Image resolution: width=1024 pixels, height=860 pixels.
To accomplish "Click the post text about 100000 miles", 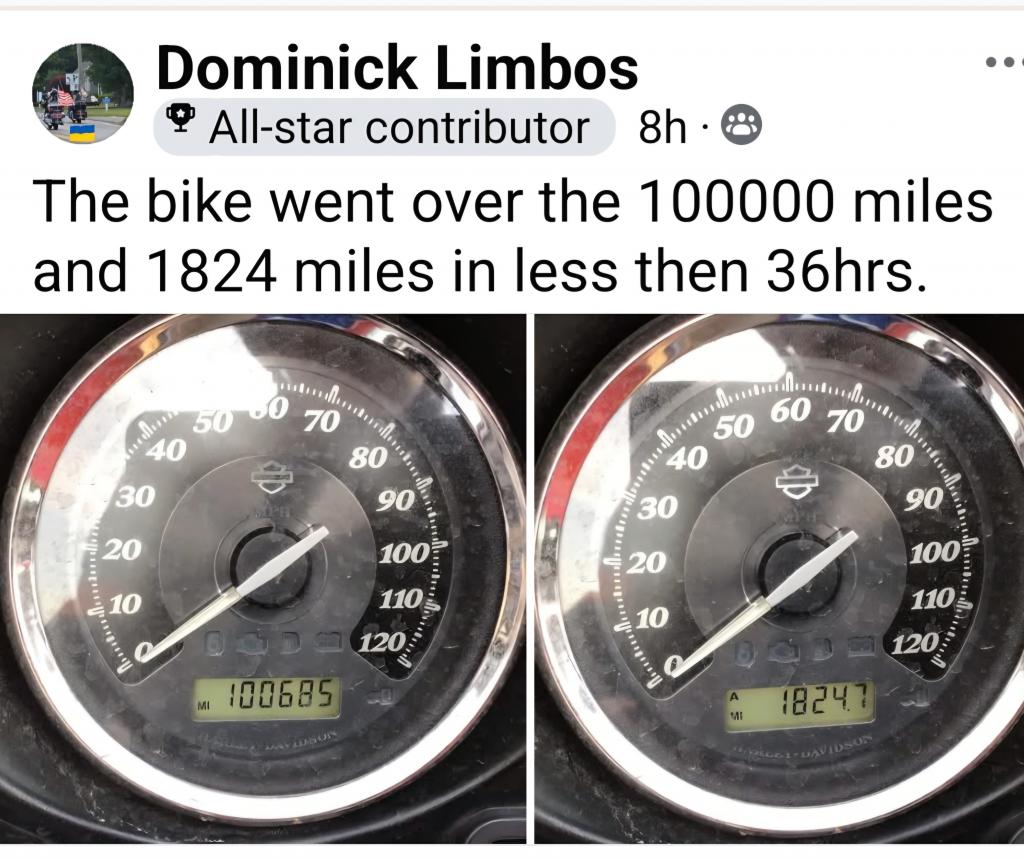I will point(513,236).
